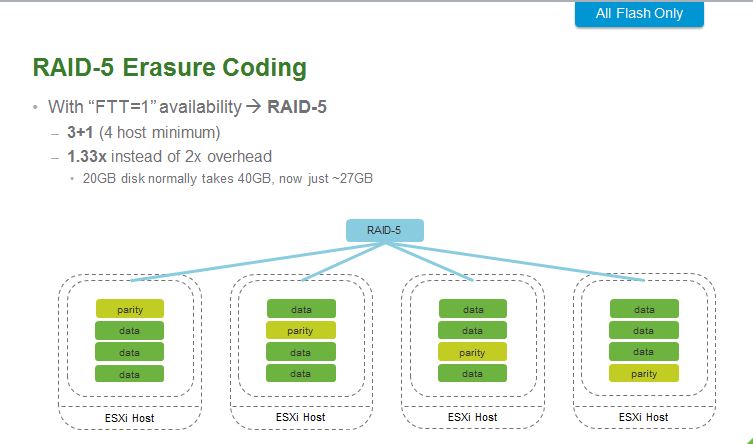Click the last ESXi Host label
Screen dimensions: 753x444
644,417
